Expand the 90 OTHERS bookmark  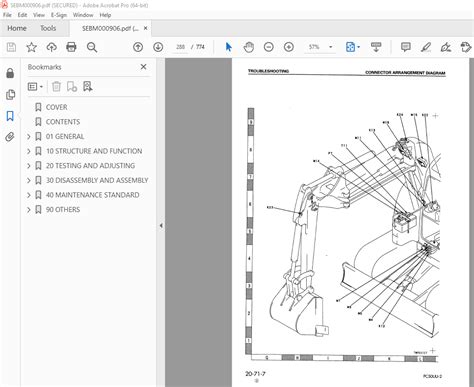click(x=29, y=210)
